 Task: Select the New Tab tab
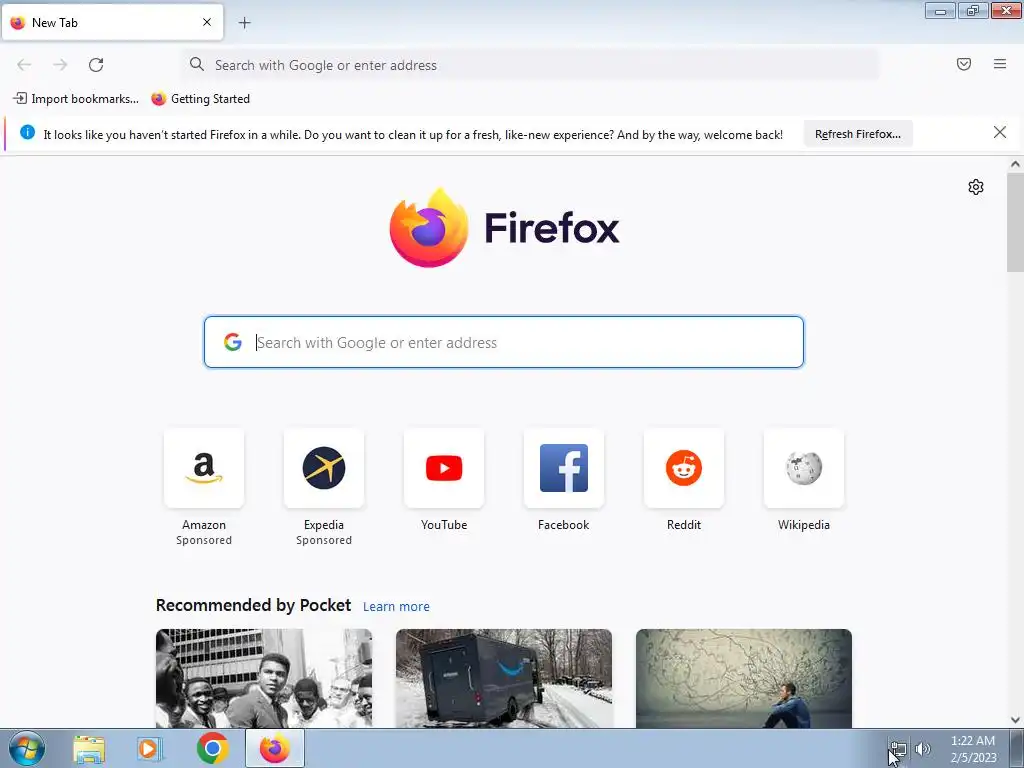point(112,22)
